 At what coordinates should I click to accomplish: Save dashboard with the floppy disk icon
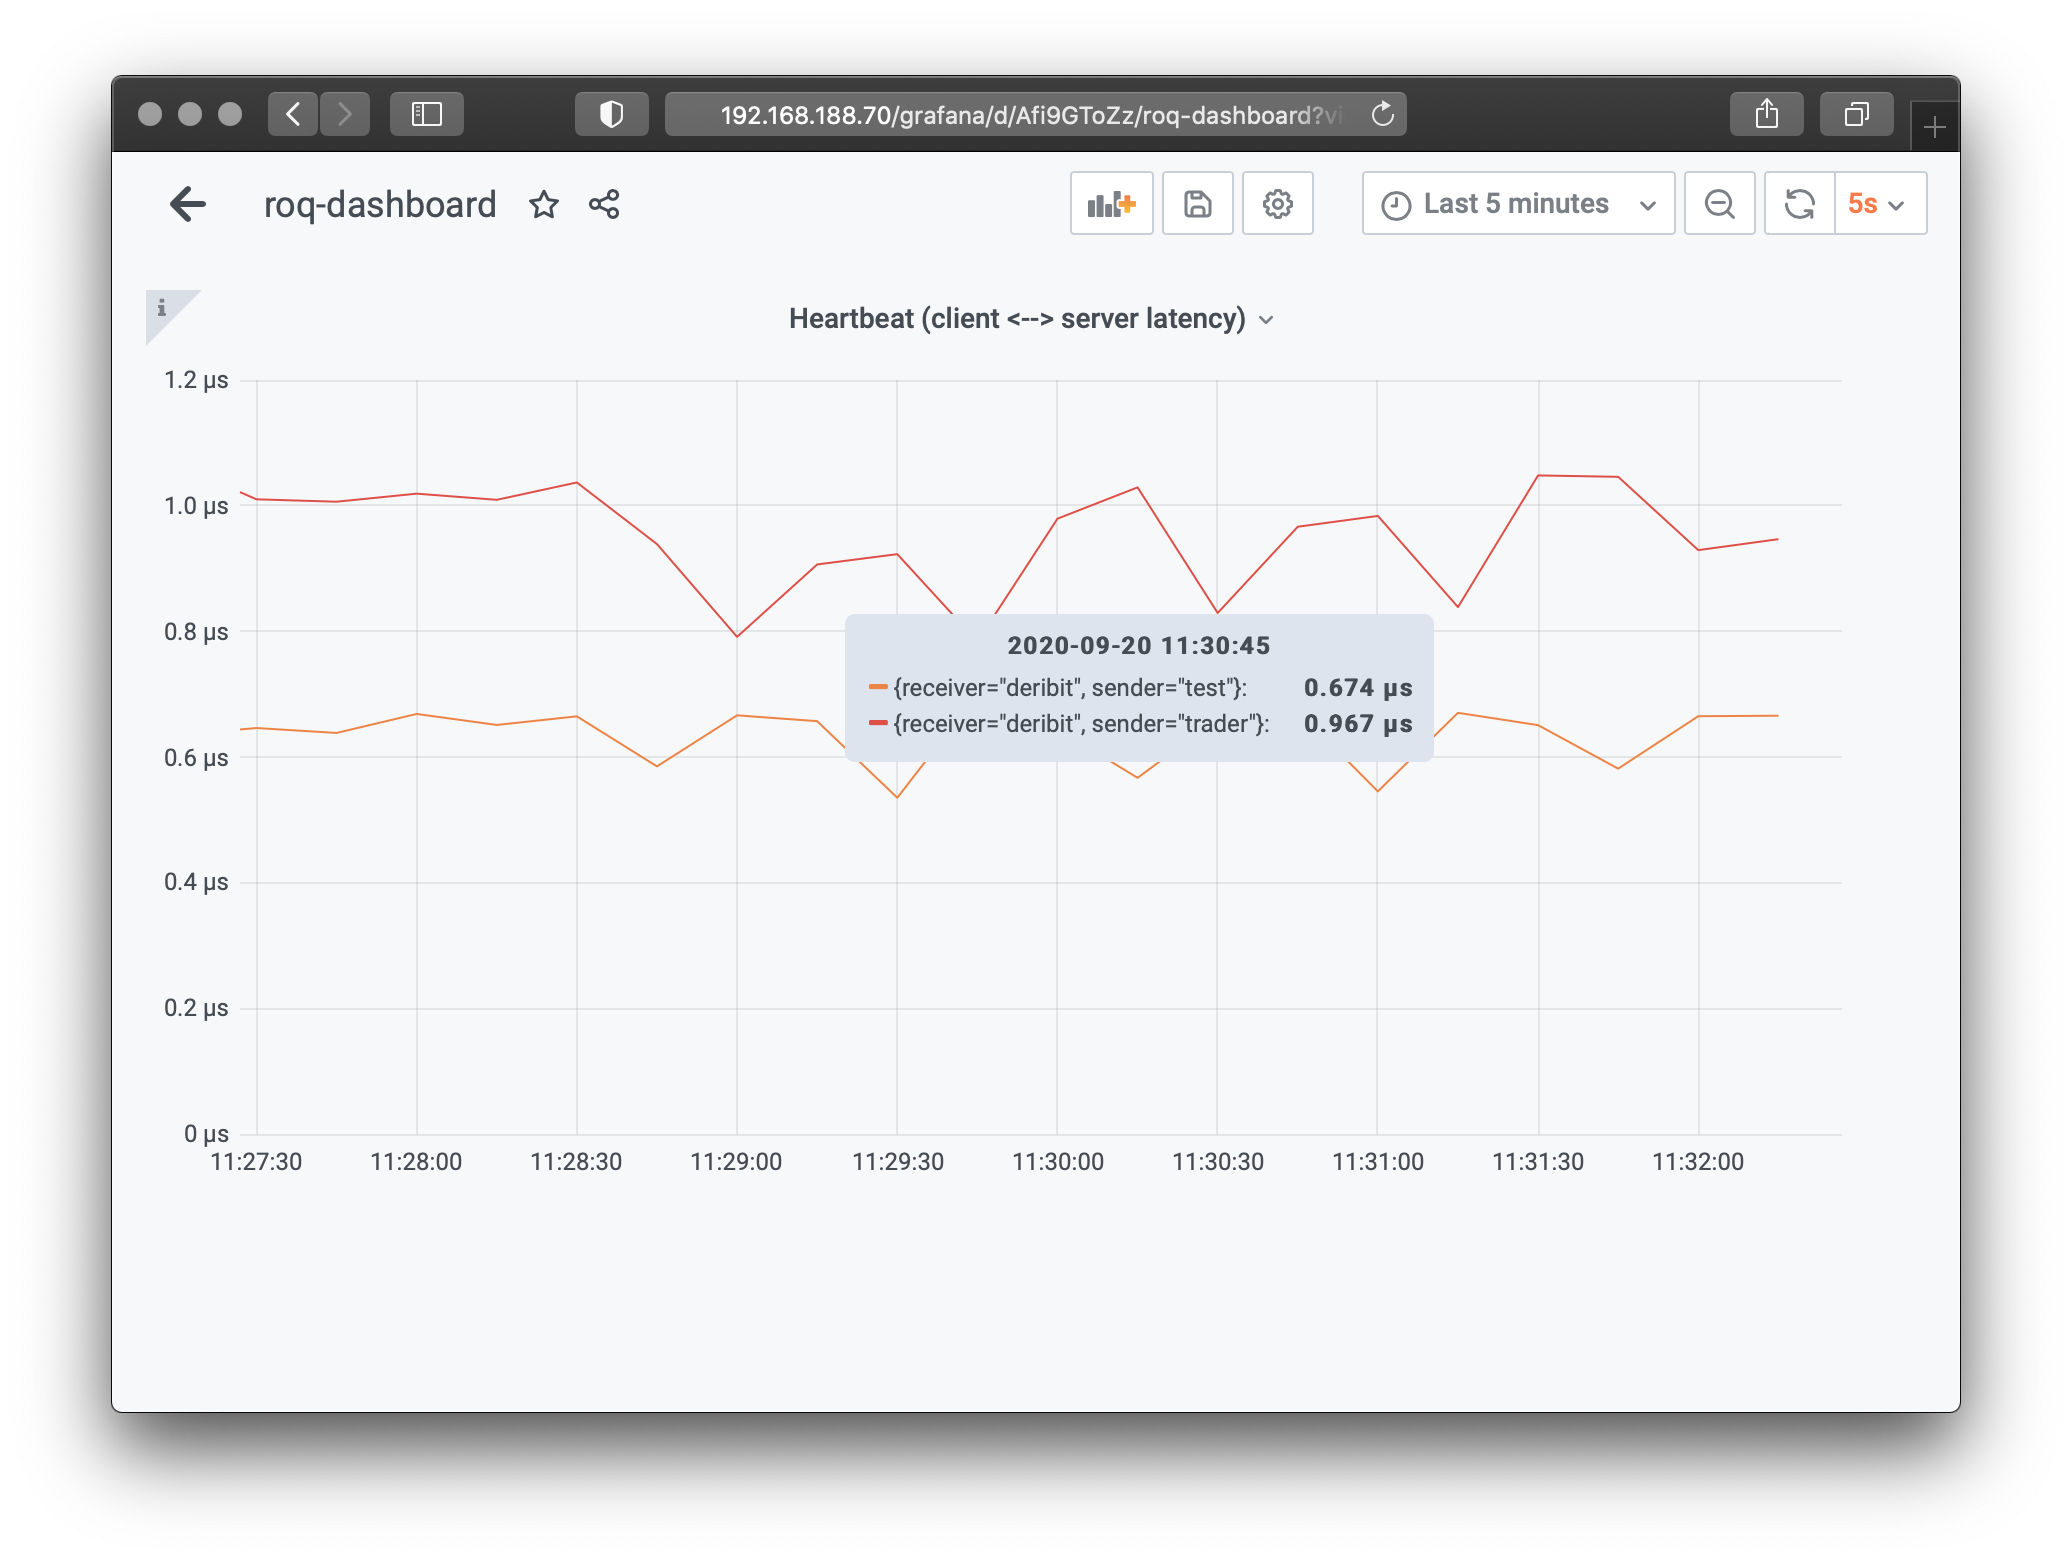(x=1198, y=204)
